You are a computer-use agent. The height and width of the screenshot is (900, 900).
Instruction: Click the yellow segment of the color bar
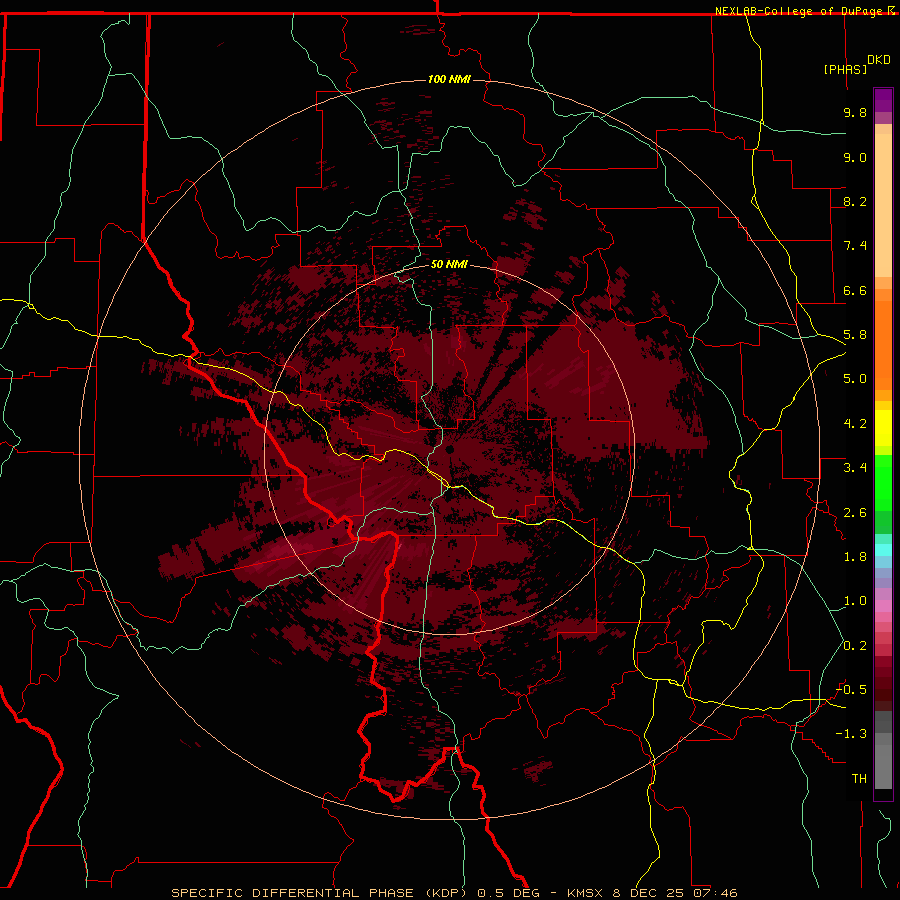click(x=883, y=428)
